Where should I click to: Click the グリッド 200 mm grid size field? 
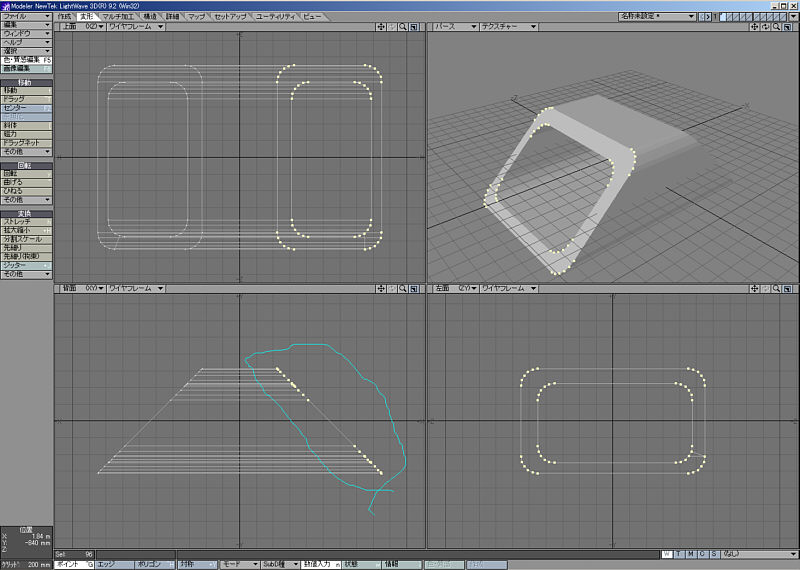coord(26,564)
